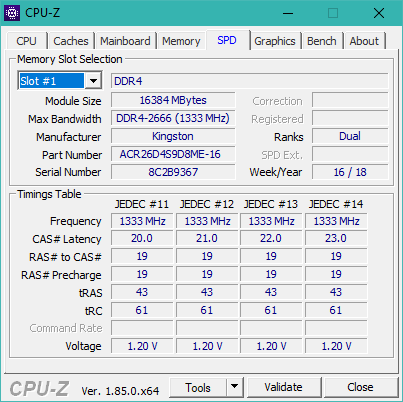
Task: Click the CAS# Latency row label
Action: point(67,239)
